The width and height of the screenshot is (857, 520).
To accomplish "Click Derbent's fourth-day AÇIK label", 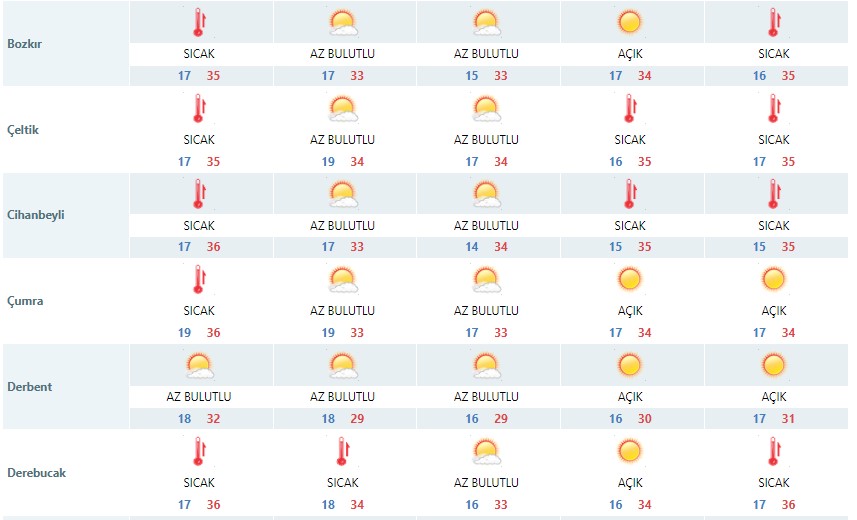I will pyautogui.click(x=630, y=396).
